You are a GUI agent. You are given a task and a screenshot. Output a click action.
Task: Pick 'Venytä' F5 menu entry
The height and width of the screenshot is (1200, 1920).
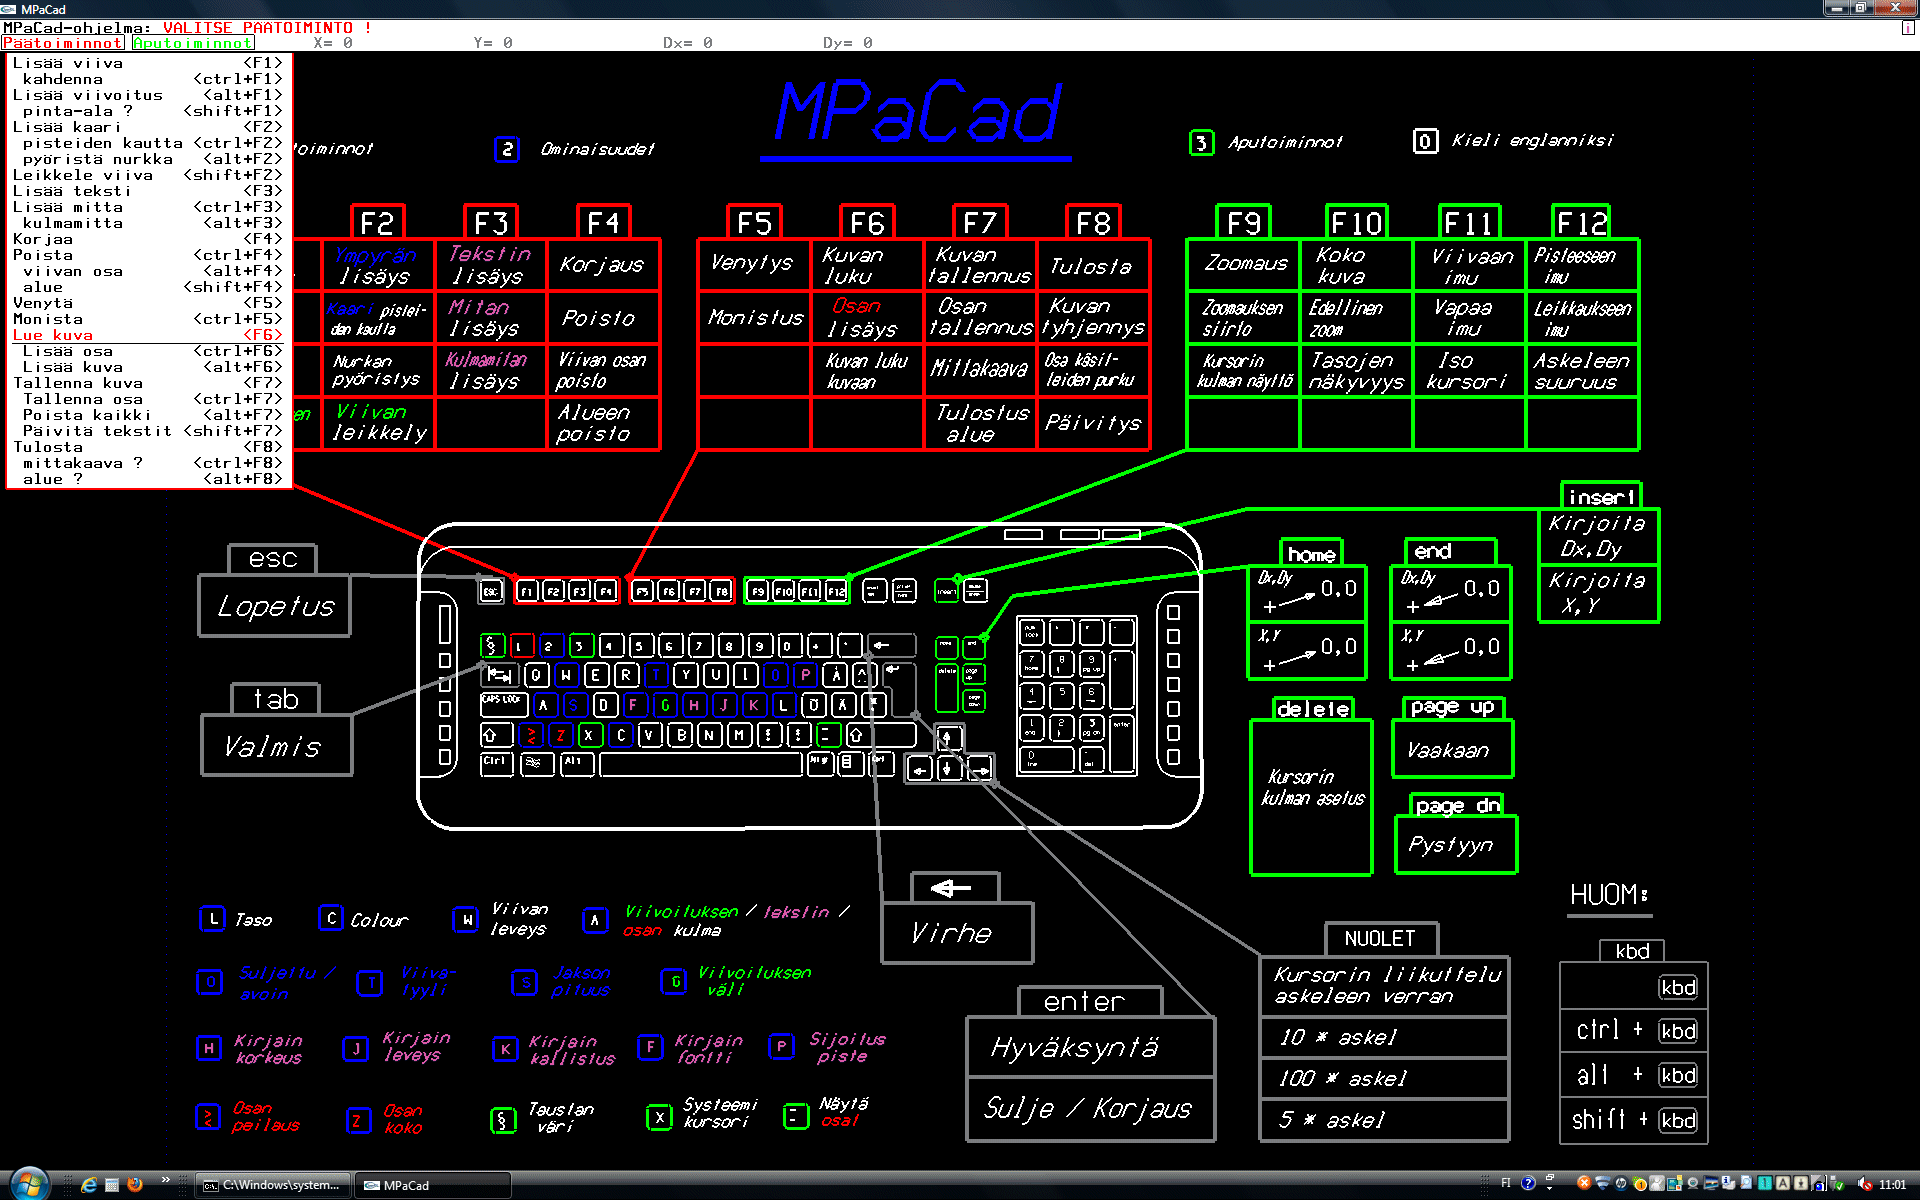tap(148, 303)
